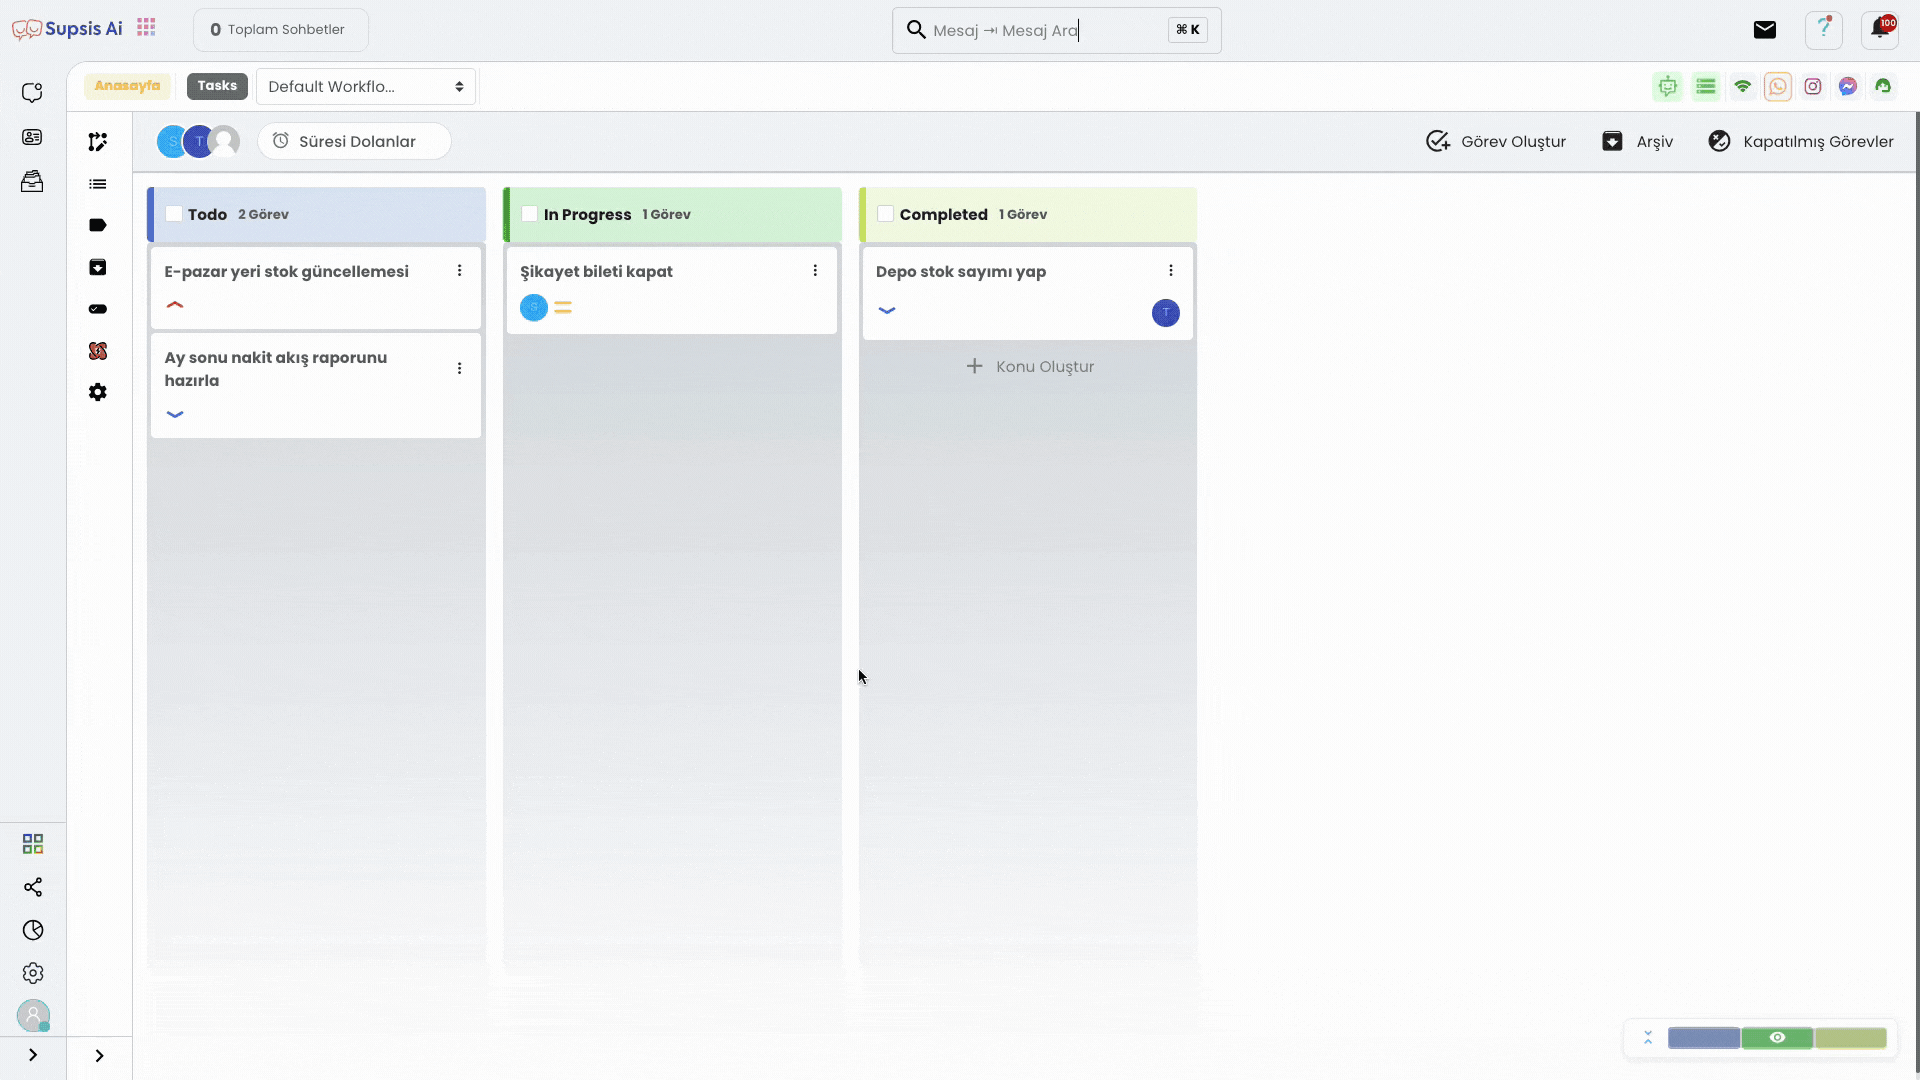Open inbox tray icon in left sidebar

click(x=32, y=181)
